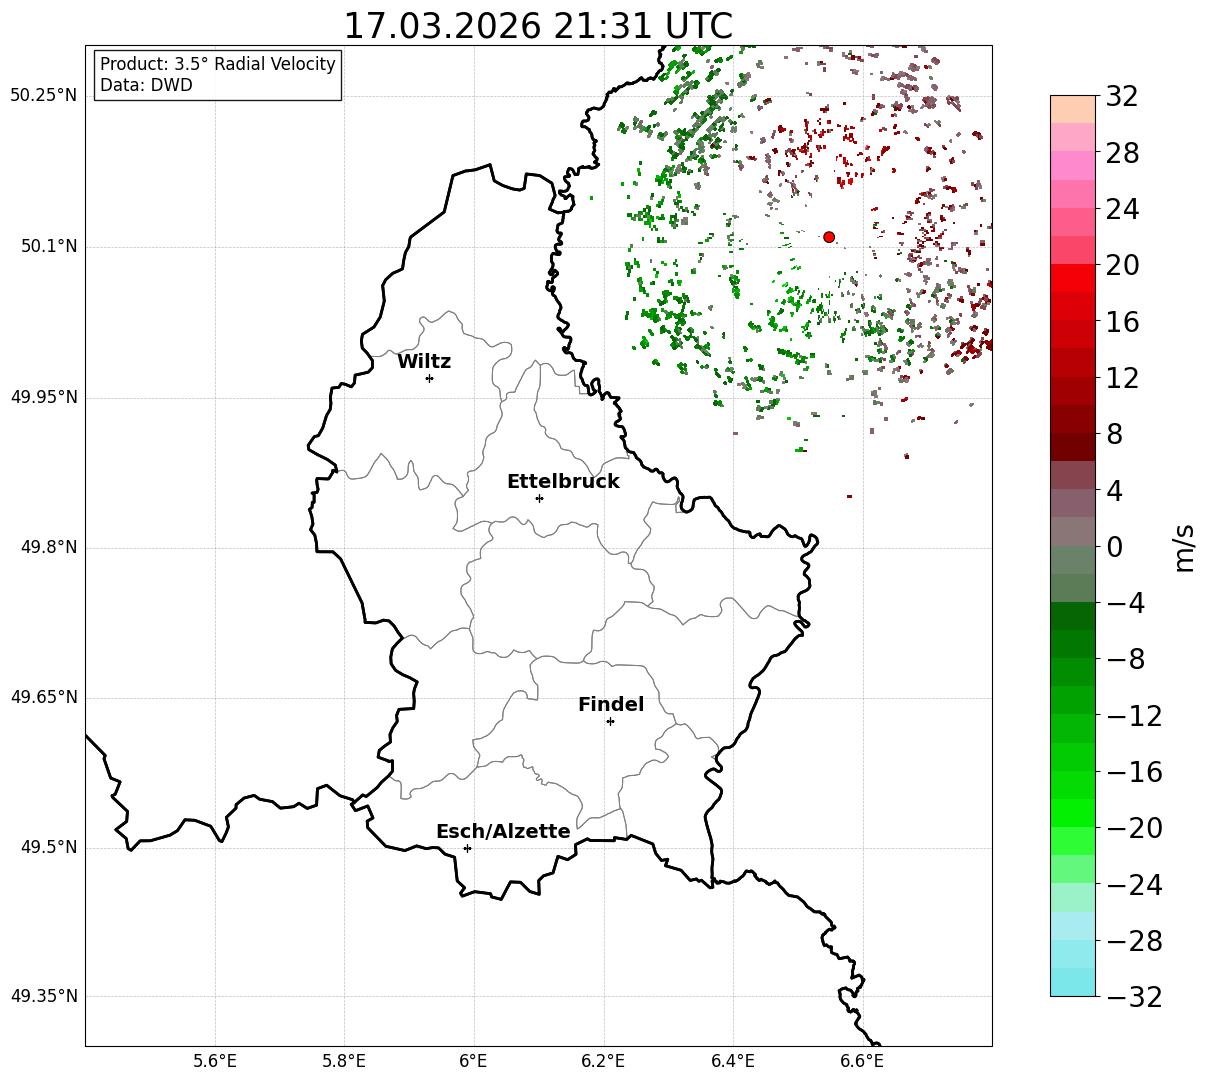Click the −20 colorbar tick label
Viewport: 1207px width, 1081px height.
pos(1133,828)
